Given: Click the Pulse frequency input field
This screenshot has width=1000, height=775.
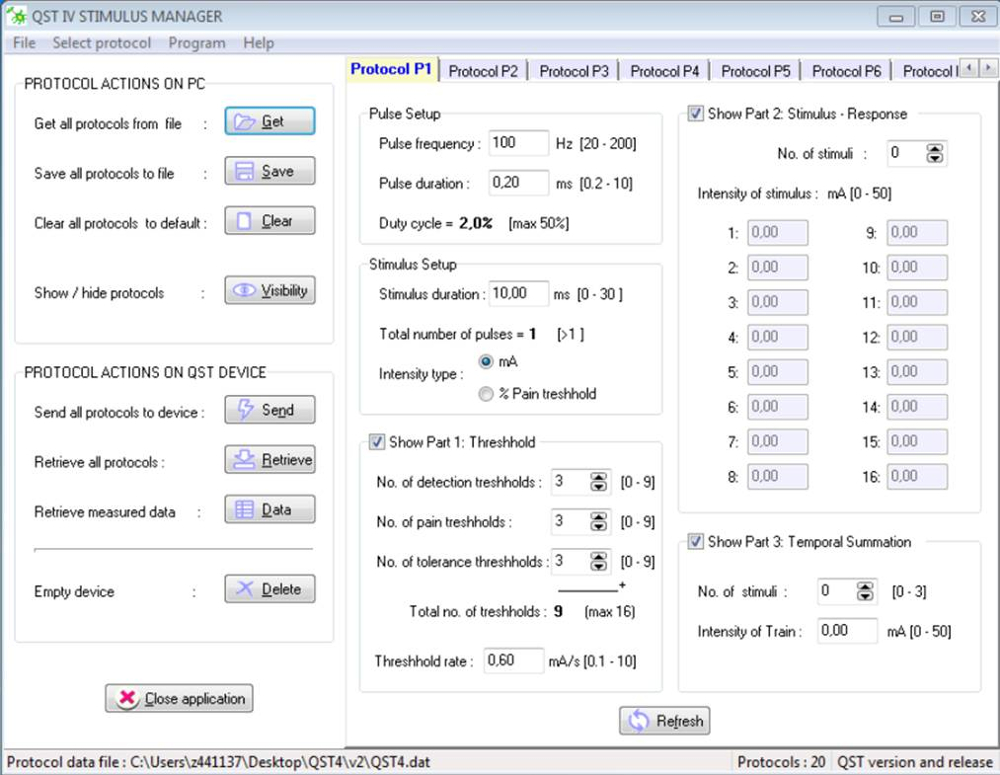Looking at the screenshot, I should tap(518, 144).
